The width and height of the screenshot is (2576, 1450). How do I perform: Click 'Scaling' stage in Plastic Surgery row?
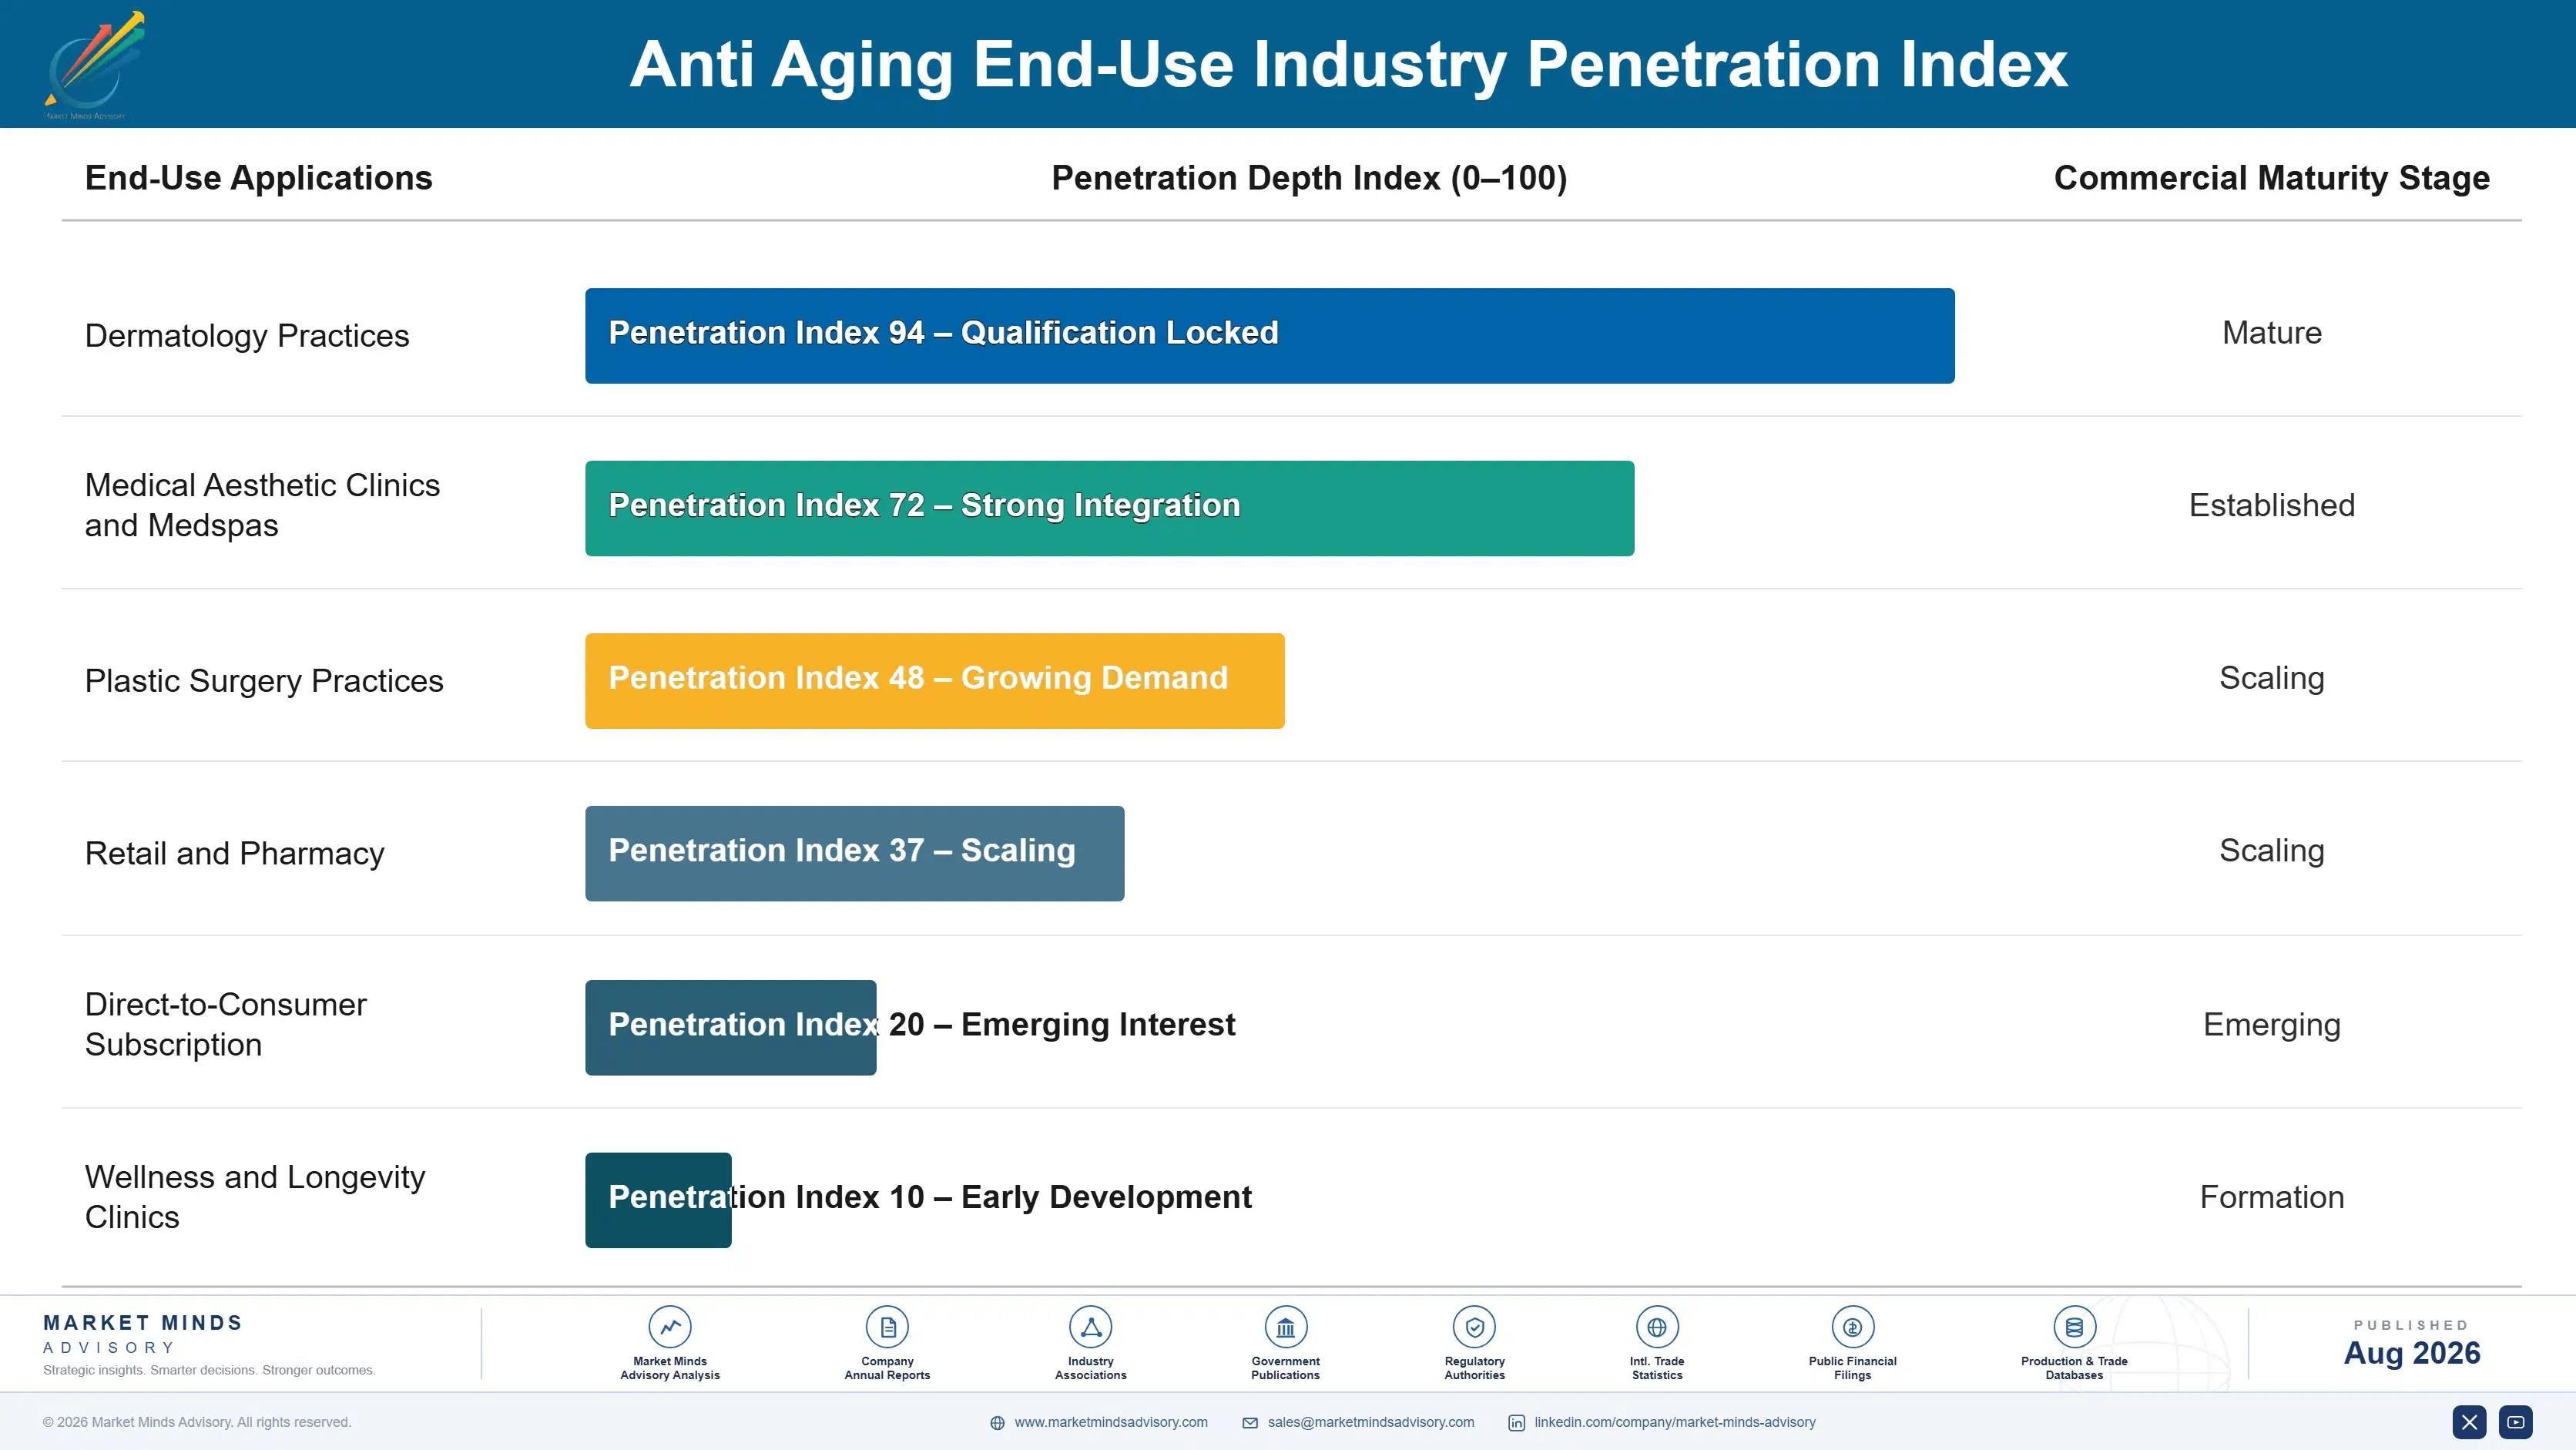pyautogui.click(x=2272, y=679)
